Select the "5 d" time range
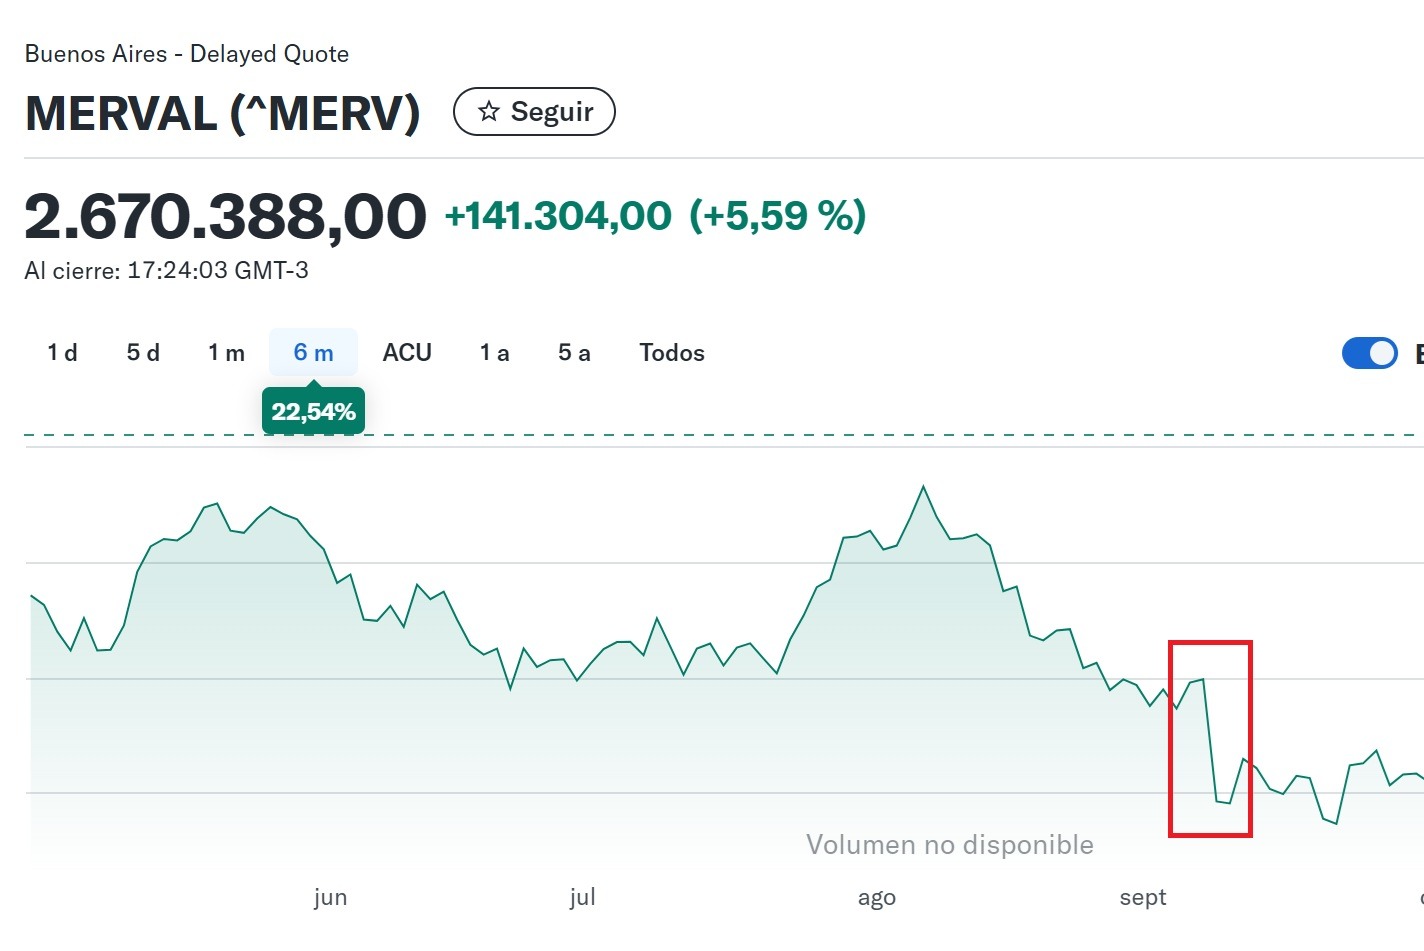This screenshot has width=1424, height=951. tap(142, 352)
